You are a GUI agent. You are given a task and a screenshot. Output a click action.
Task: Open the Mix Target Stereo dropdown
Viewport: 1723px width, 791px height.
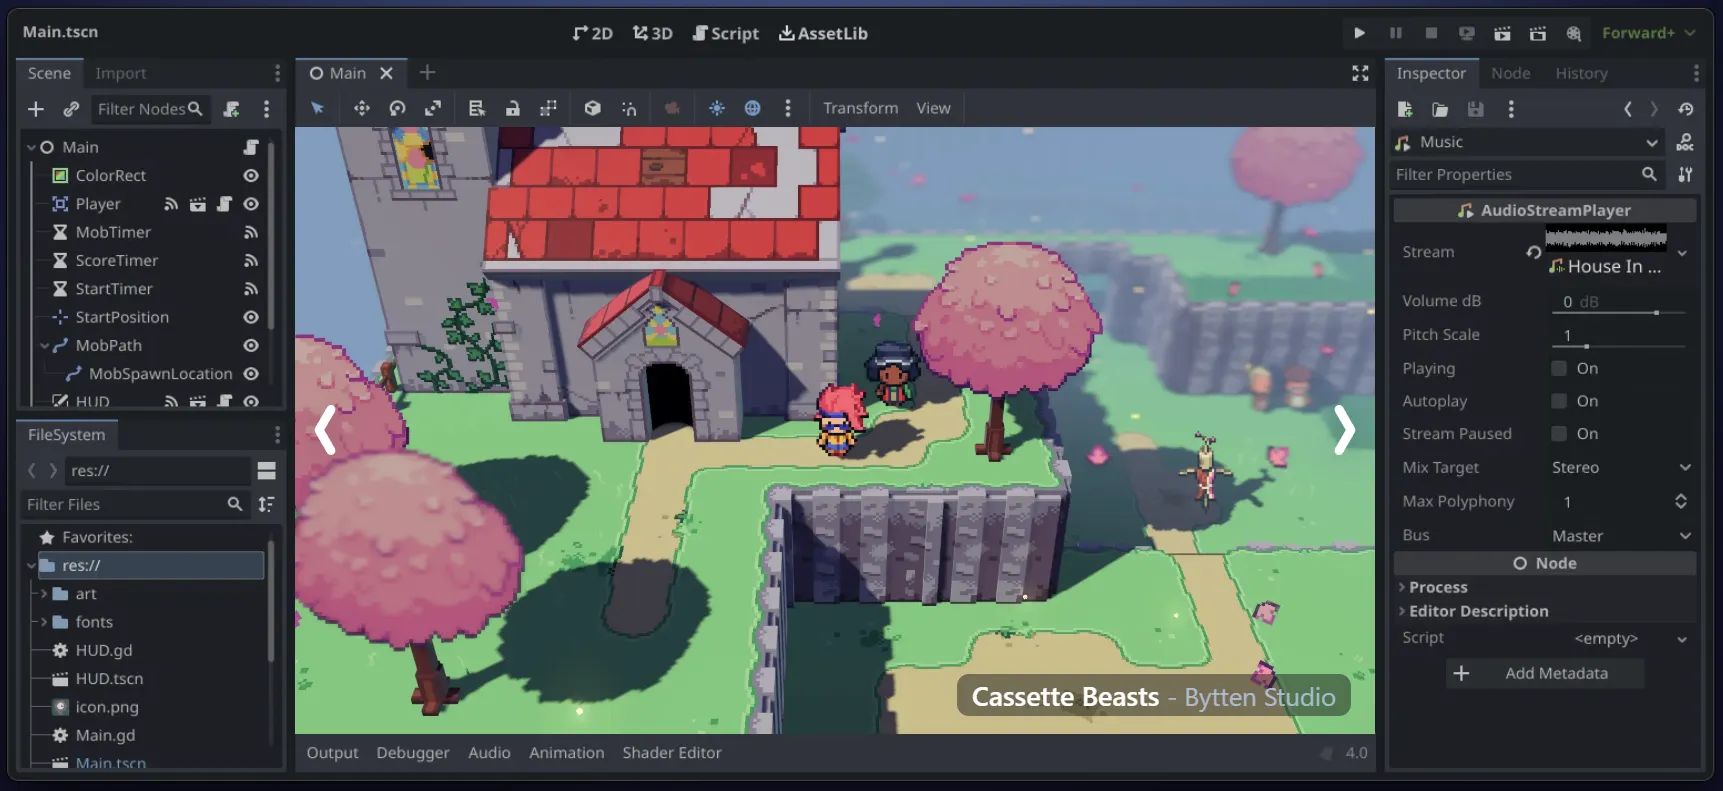tap(1620, 467)
